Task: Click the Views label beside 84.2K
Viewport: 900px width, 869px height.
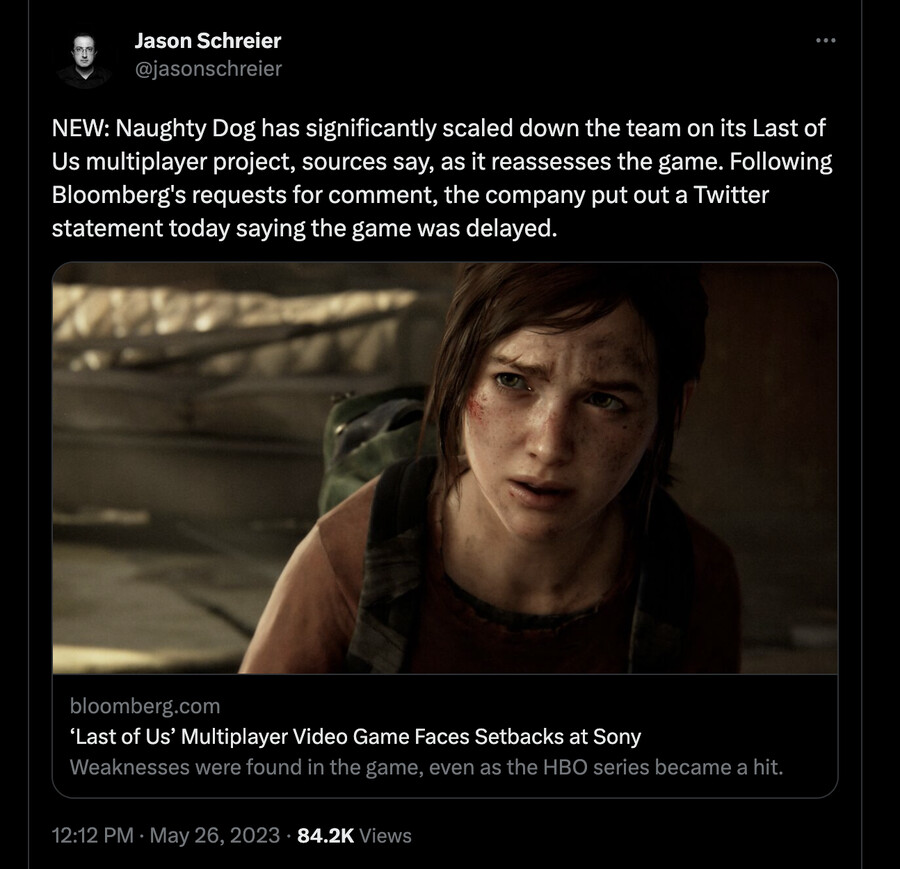Action: [385, 836]
